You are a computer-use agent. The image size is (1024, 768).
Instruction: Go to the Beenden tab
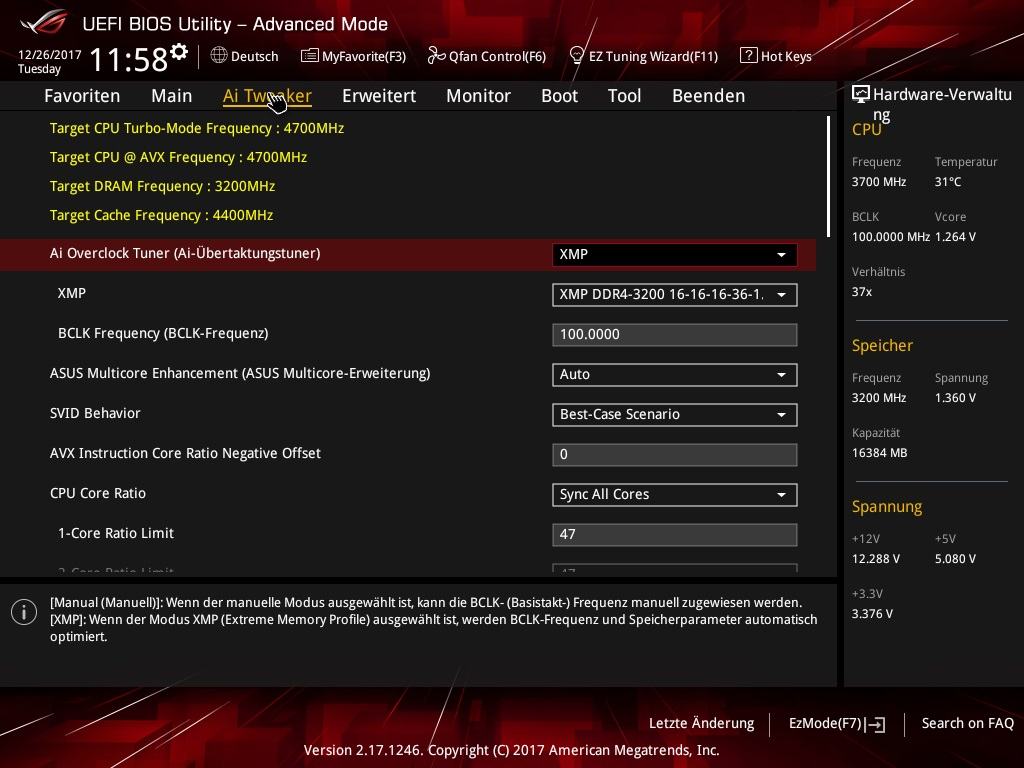tap(709, 96)
